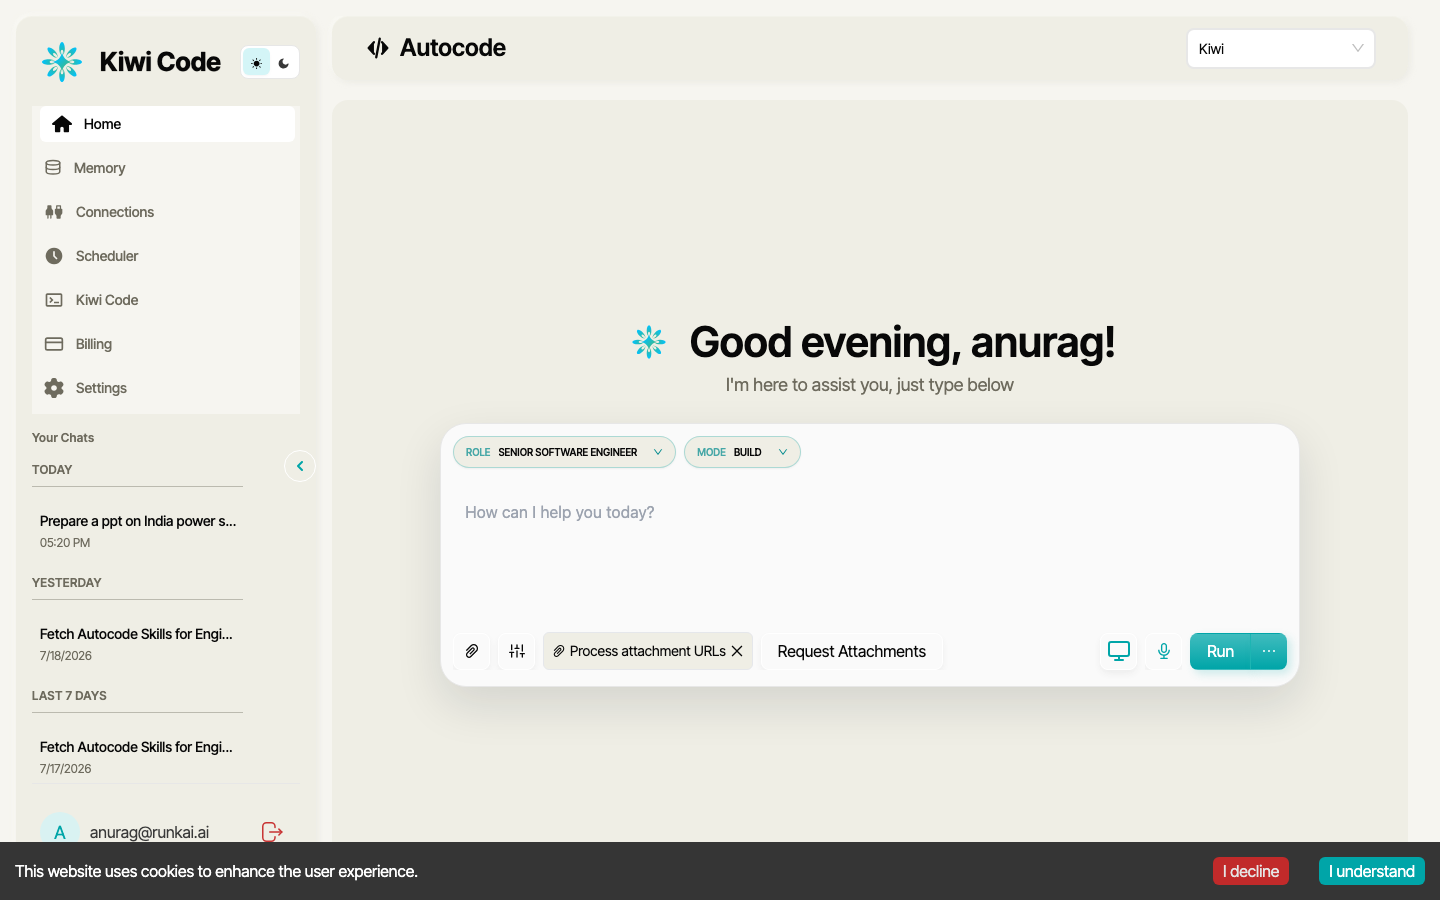
Task: Click the Home house icon
Action: click(x=62, y=124)
